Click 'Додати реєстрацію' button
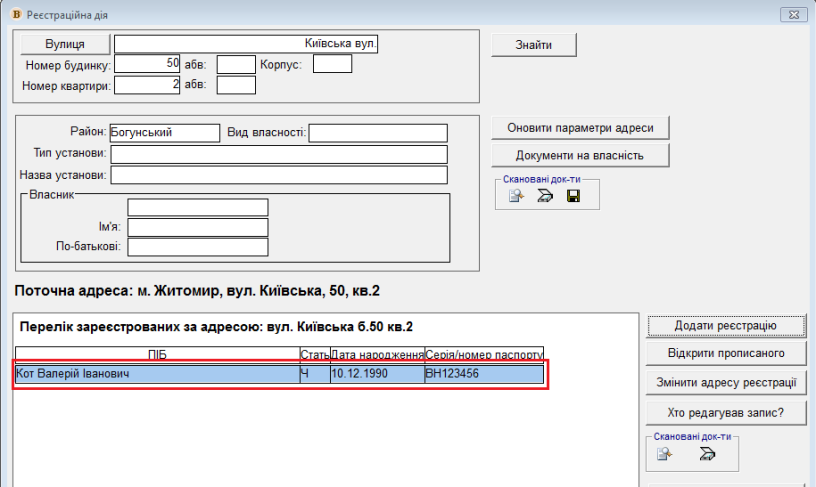 pyautogui.click(x=725, y=326)
